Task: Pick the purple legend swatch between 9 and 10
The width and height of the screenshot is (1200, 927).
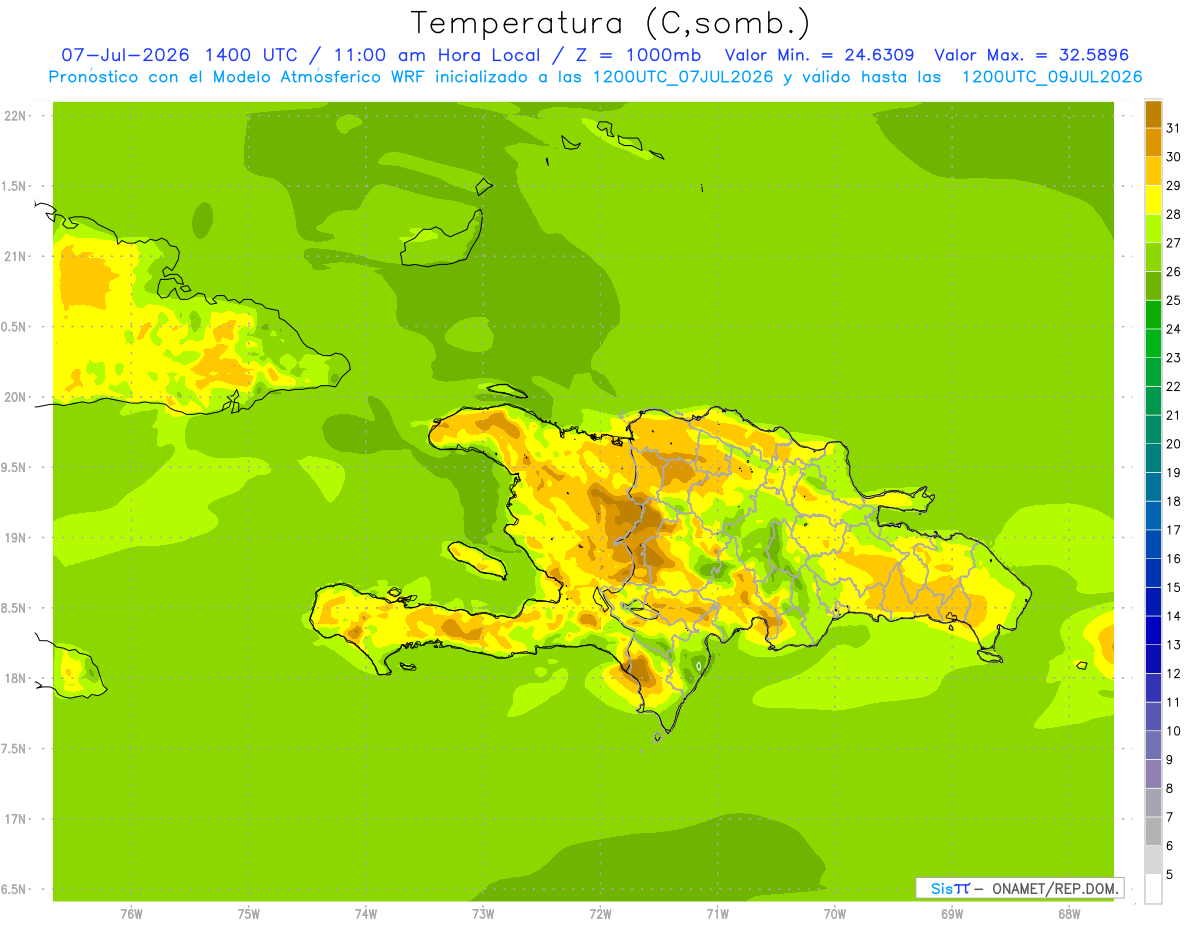Action: 1153,746
